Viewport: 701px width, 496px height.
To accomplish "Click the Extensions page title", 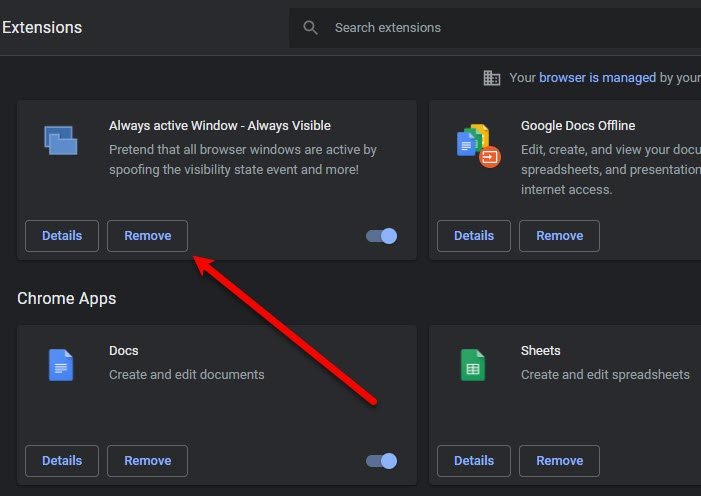I will [x=42, y=28].
